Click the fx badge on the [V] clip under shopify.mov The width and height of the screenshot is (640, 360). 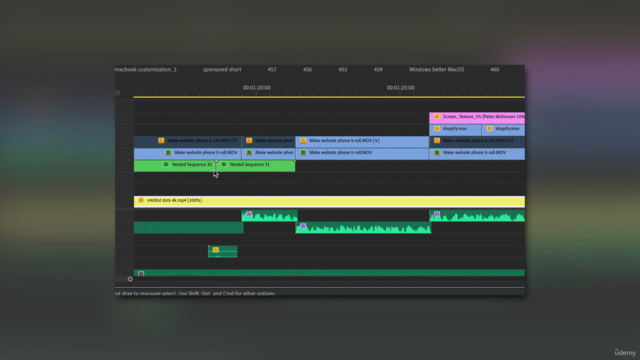437,140
